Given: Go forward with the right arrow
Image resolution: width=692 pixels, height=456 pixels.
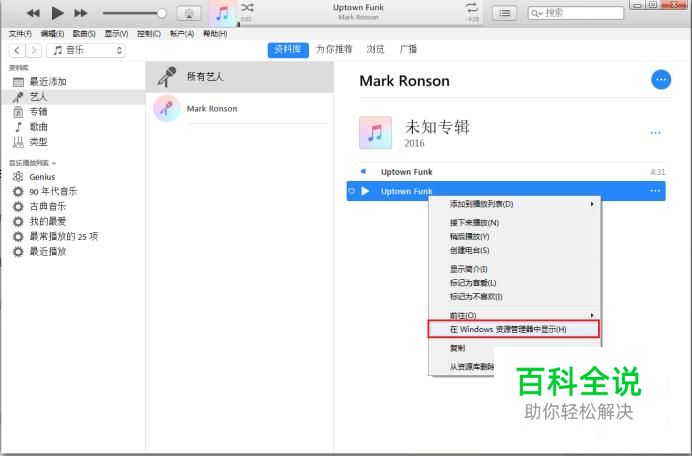Looking at the screenshot, I should point(34,50).
